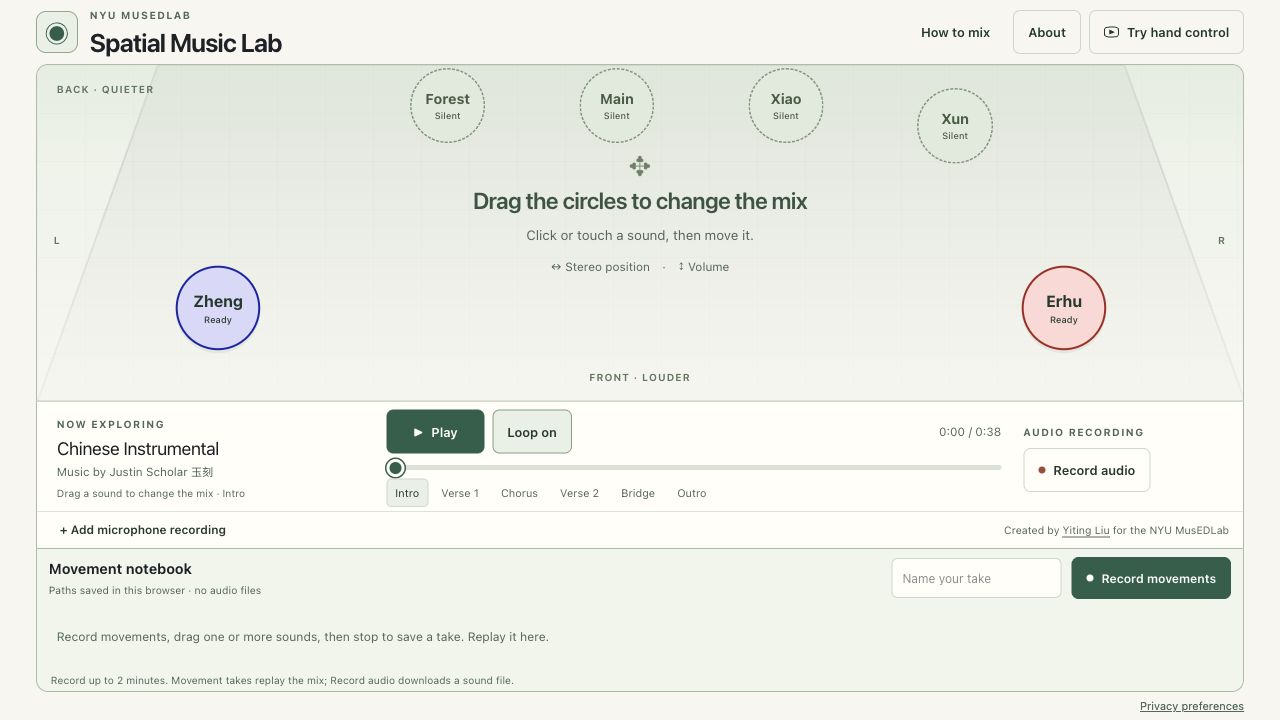The height and width of the screenshot is (720, 1280).
Task: Click the 0:00 / 0:38 time readout
Action: (x=970, y=432)
